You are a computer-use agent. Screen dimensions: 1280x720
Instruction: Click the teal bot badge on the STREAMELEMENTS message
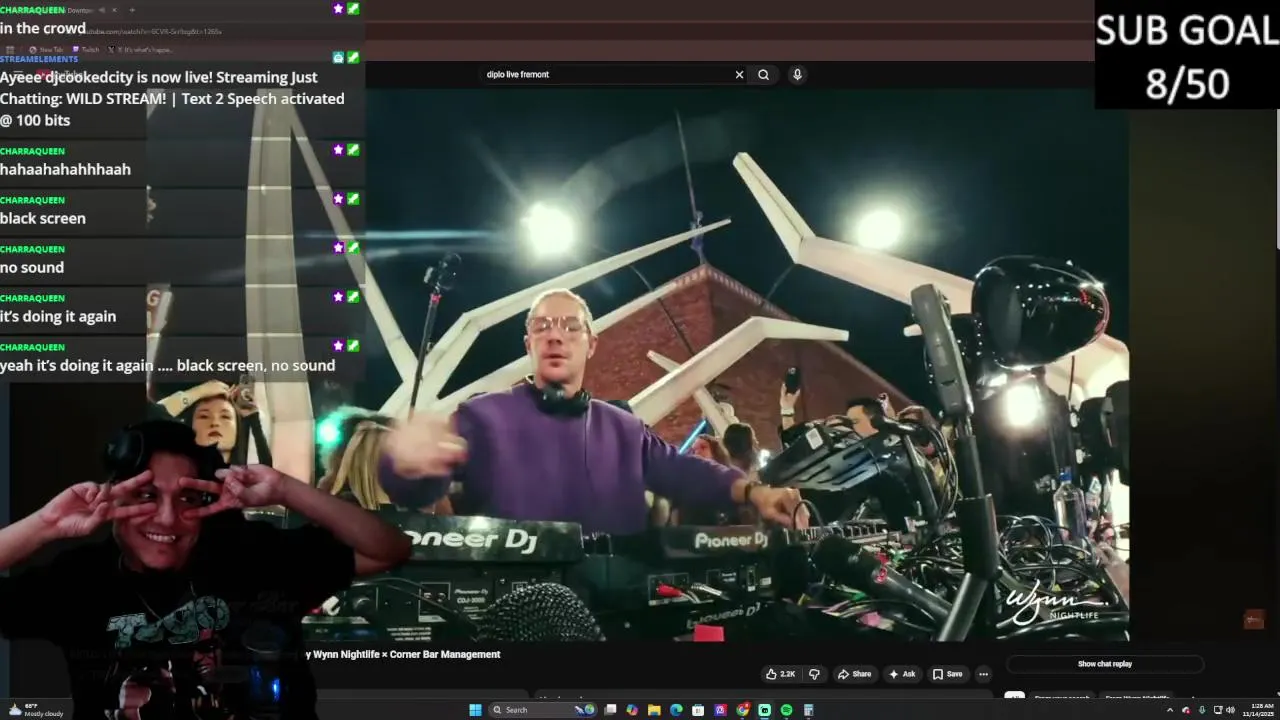pyautogui.click(x=339, y=58)
